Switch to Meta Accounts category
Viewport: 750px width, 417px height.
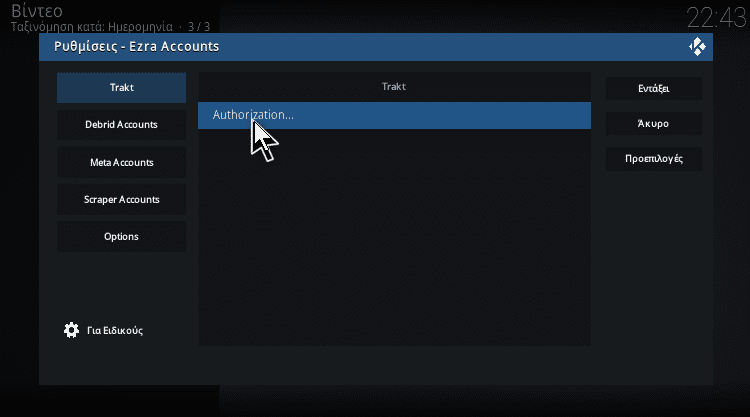(121, 163)
